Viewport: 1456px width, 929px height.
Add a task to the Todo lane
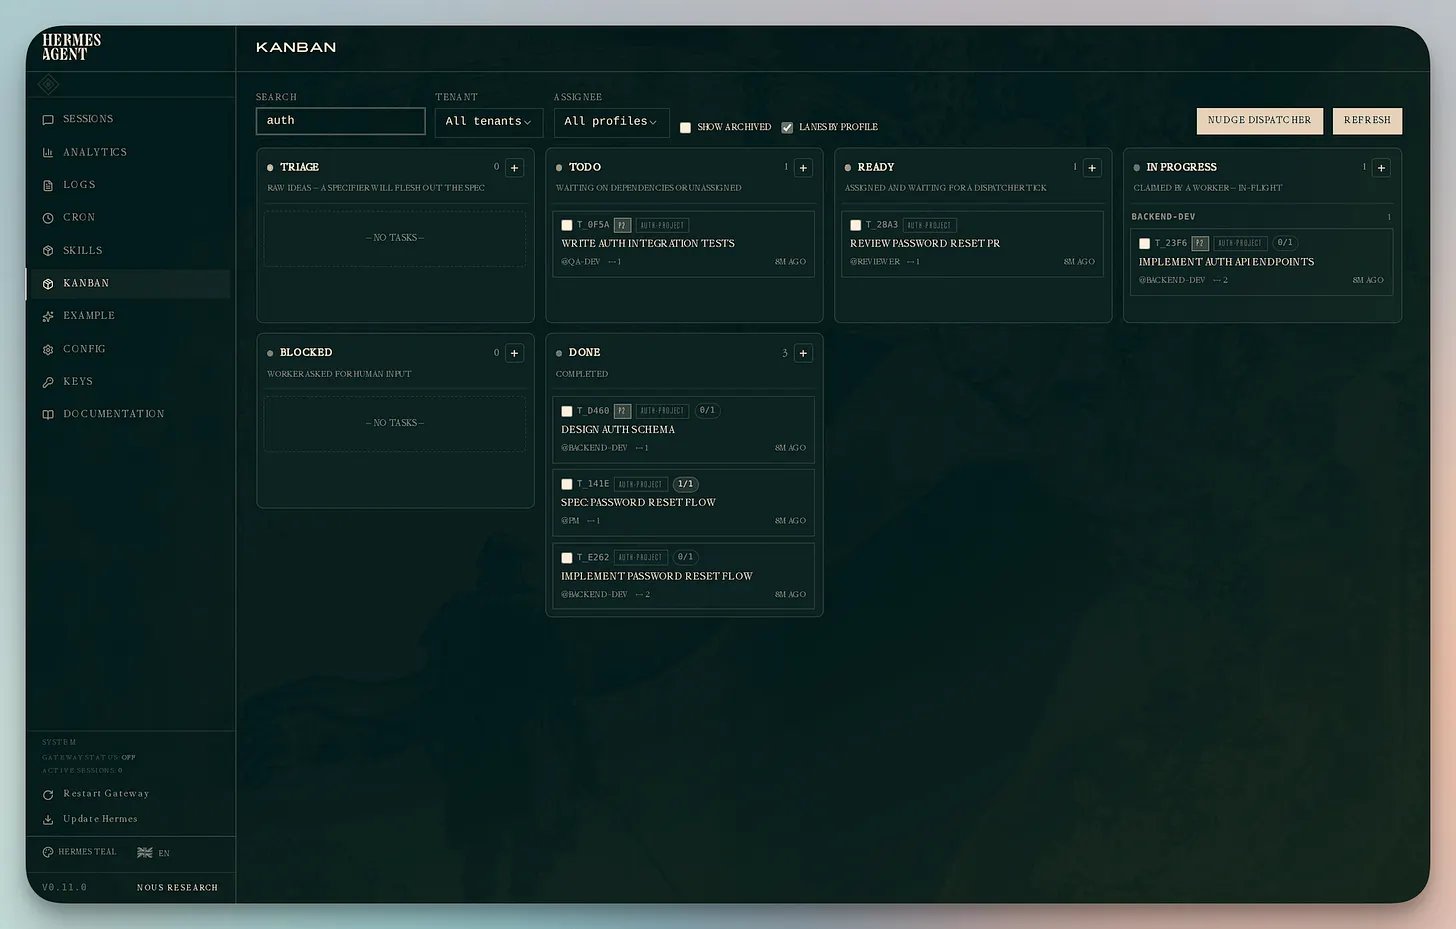pos(803,168)
